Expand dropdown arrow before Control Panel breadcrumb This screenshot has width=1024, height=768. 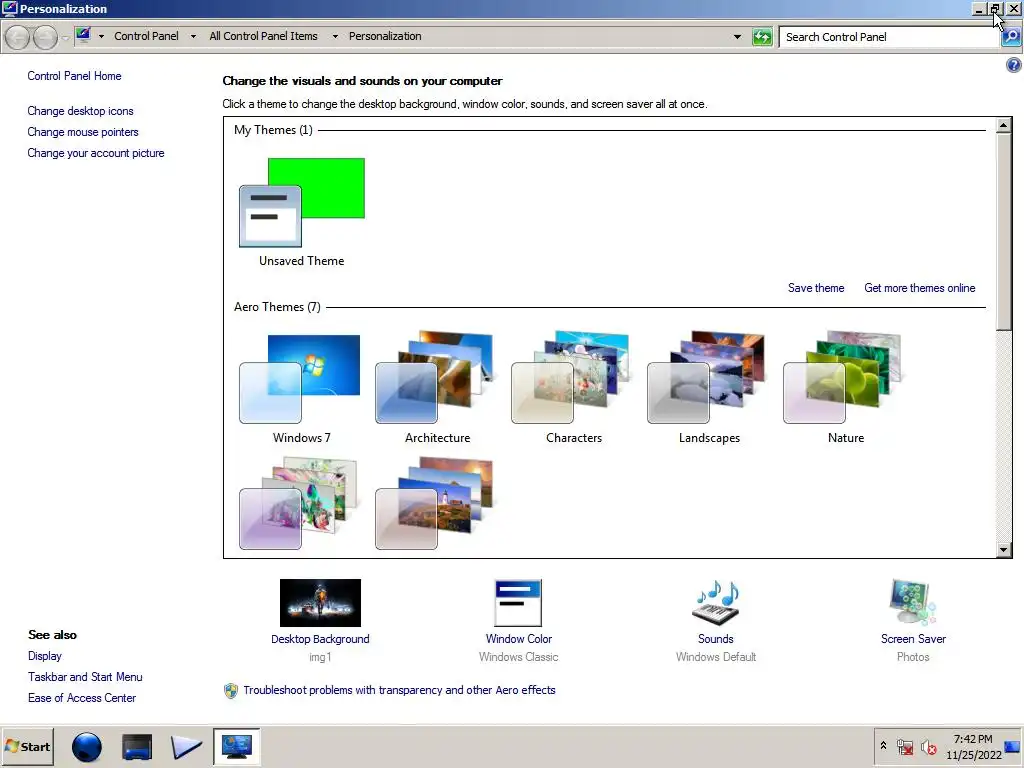click(101, 37)
